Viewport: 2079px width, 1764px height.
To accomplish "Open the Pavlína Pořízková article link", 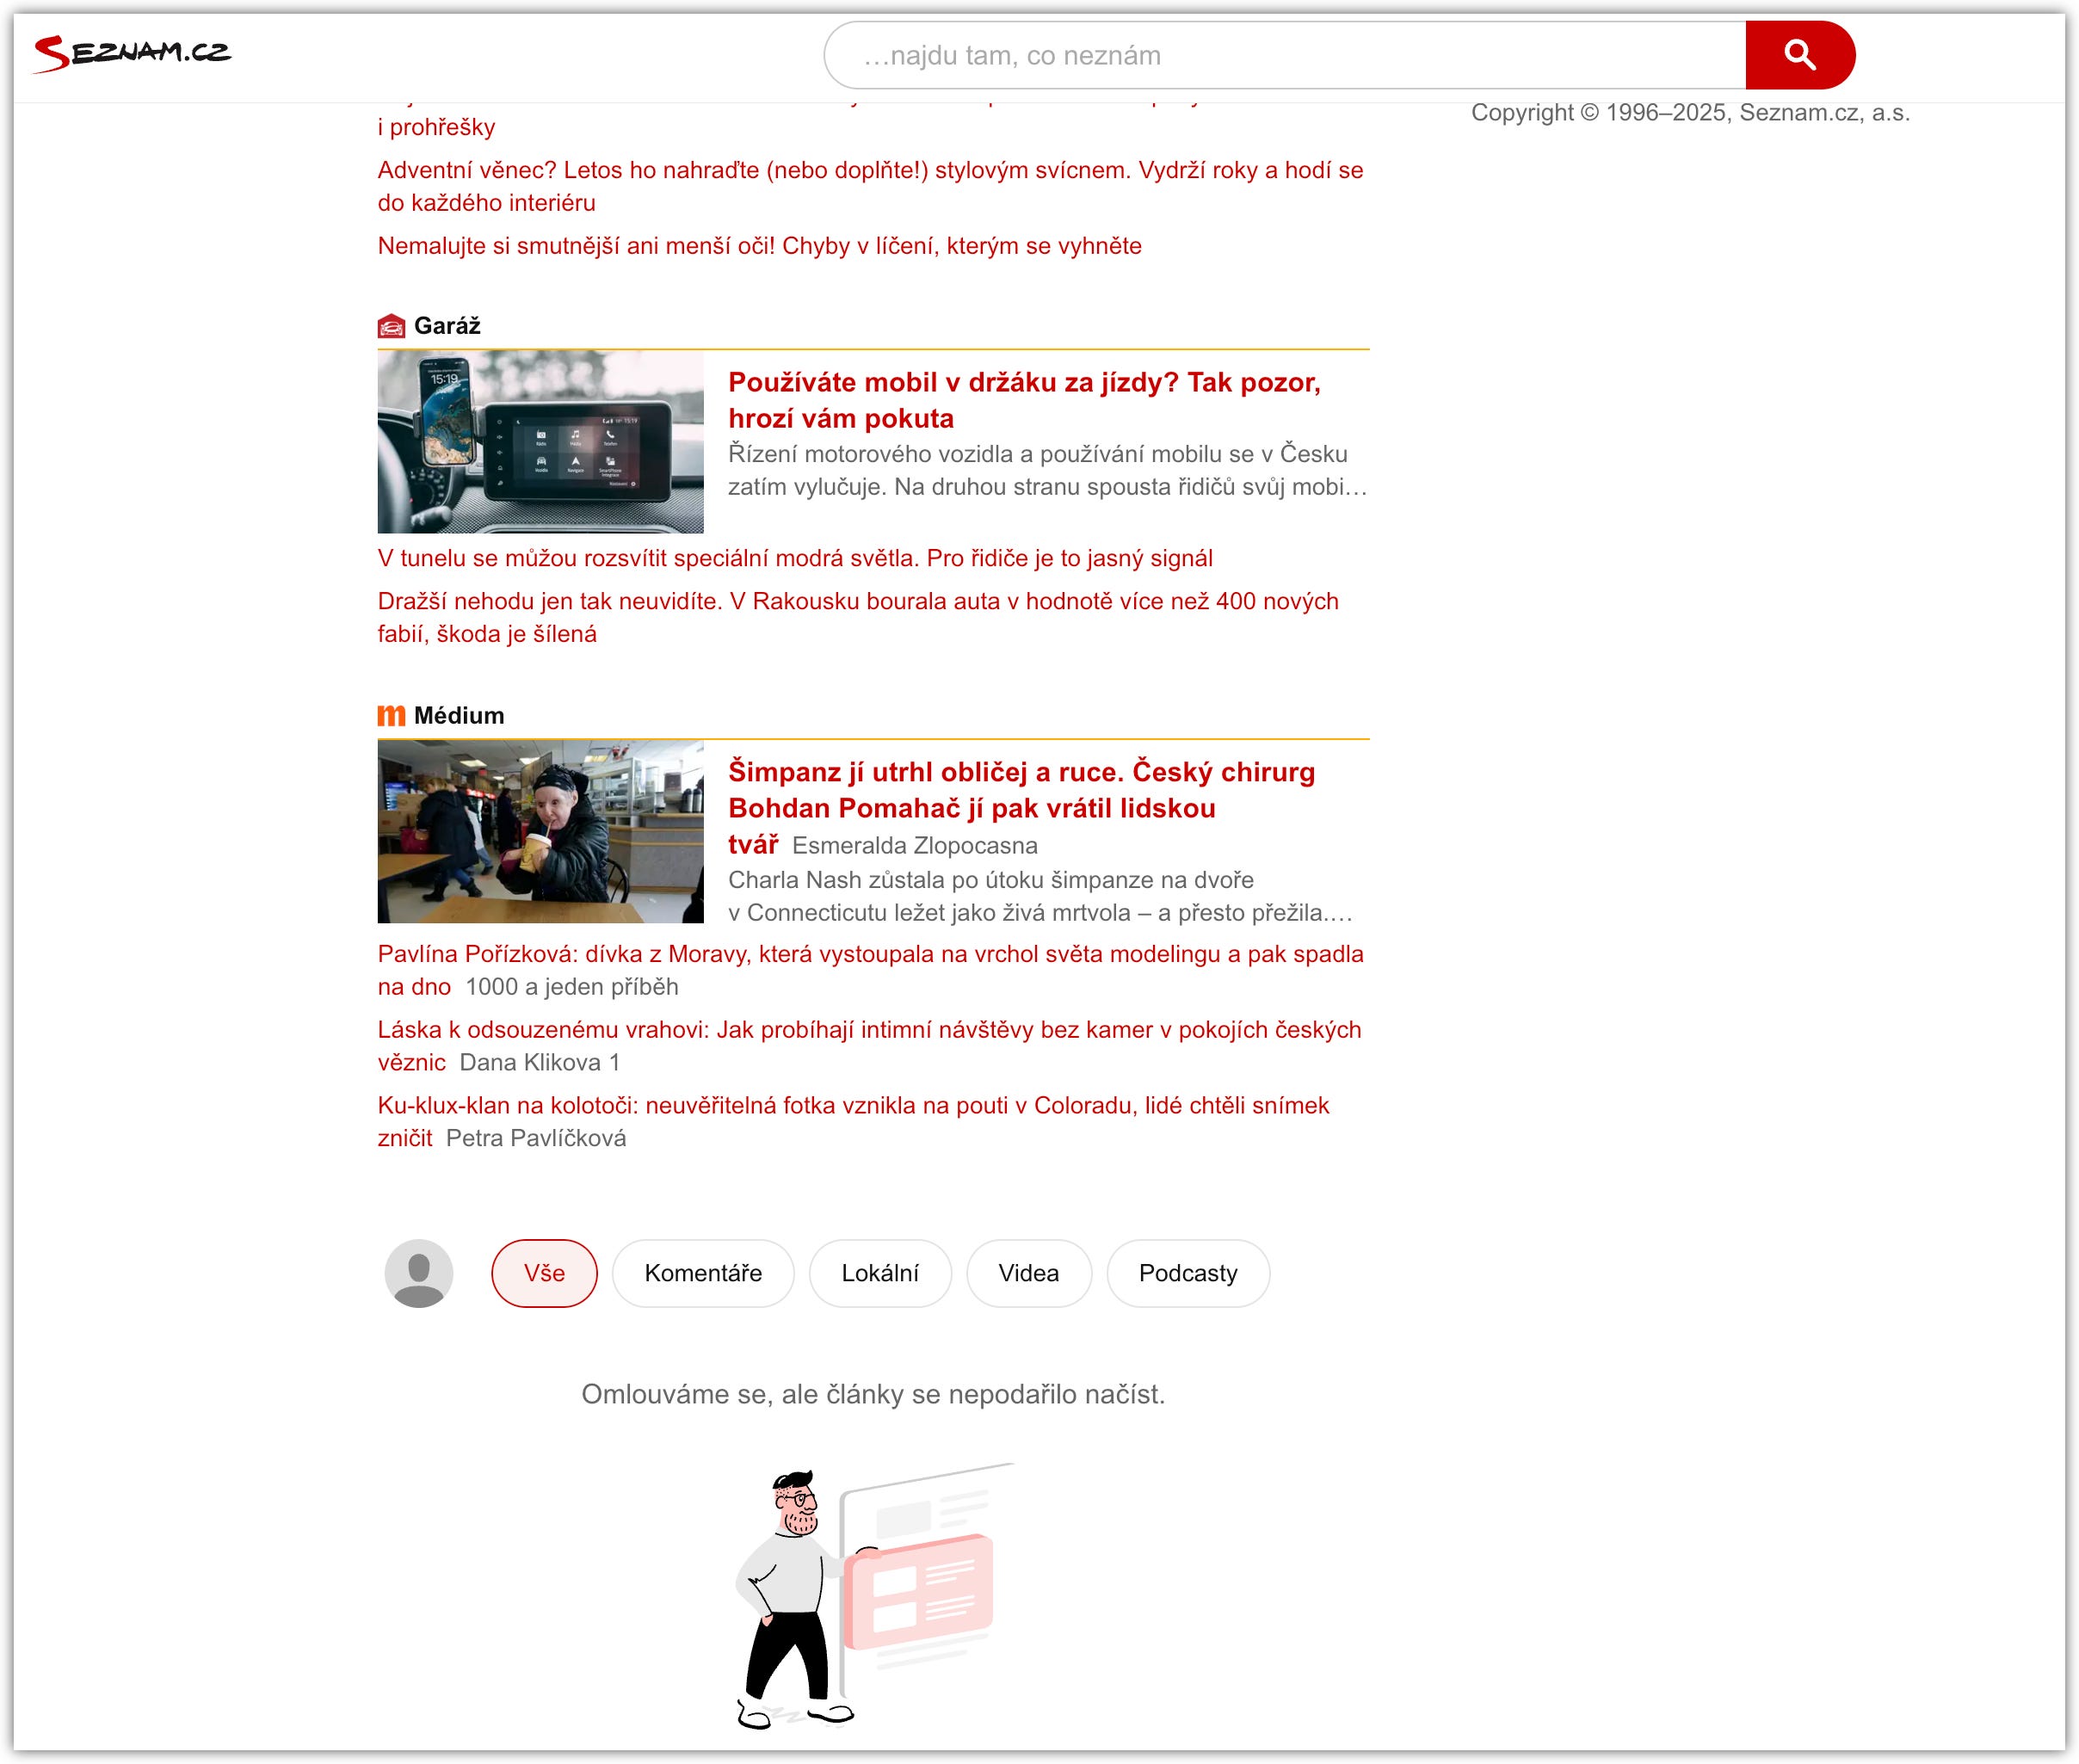I will (869, 954).
